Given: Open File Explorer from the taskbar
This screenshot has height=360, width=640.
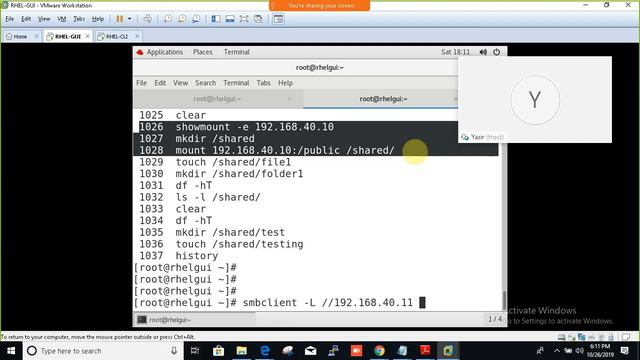Looking at the screenshot, I should [x=242, y=351].
